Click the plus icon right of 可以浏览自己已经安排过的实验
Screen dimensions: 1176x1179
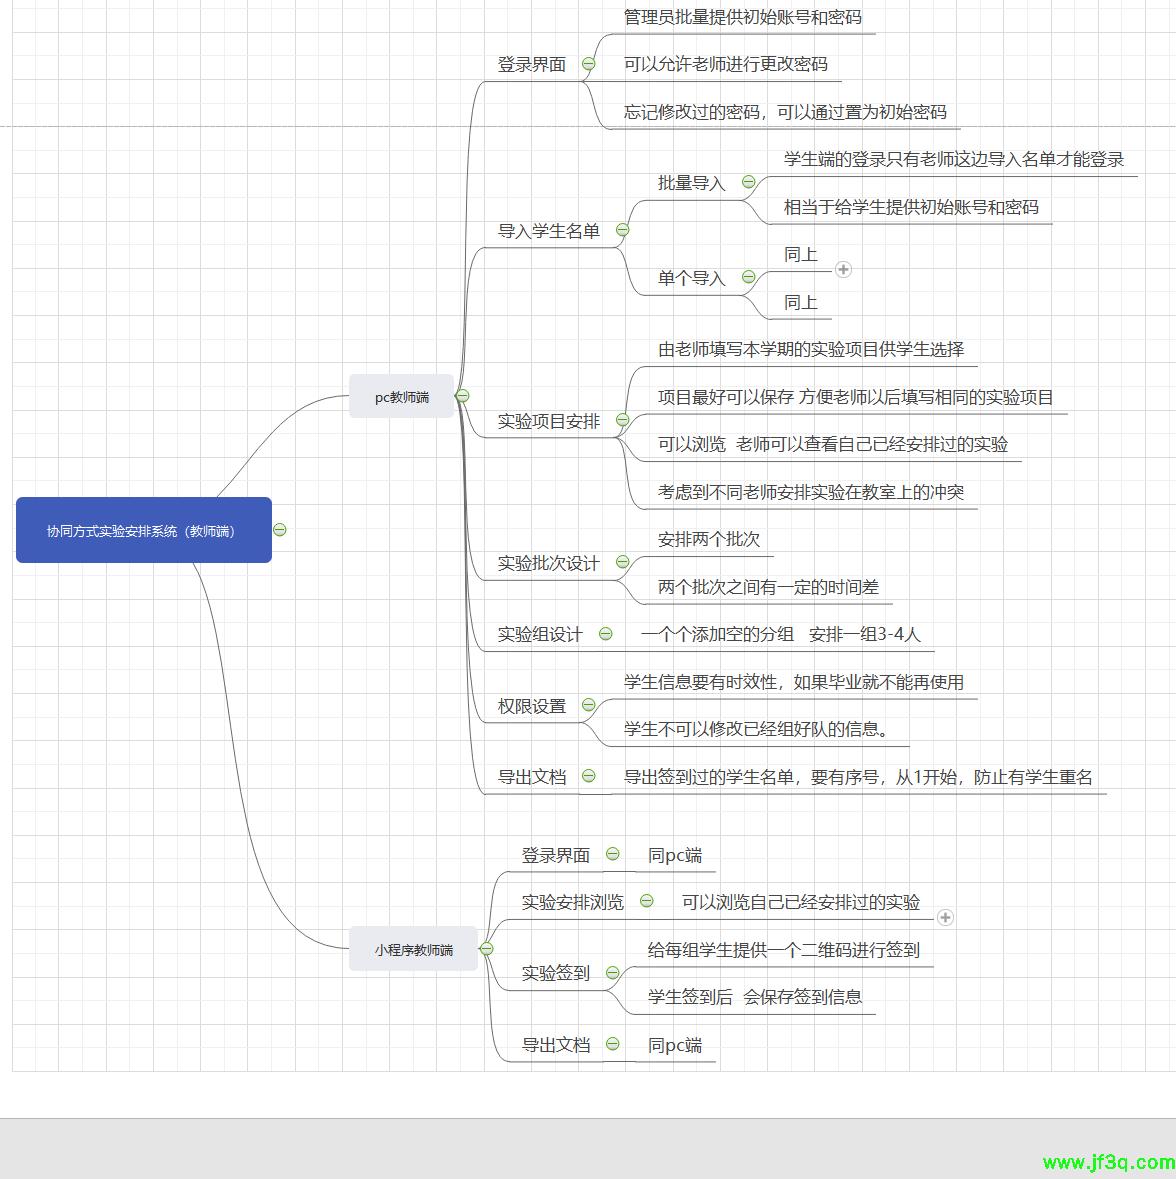point(945,917)
